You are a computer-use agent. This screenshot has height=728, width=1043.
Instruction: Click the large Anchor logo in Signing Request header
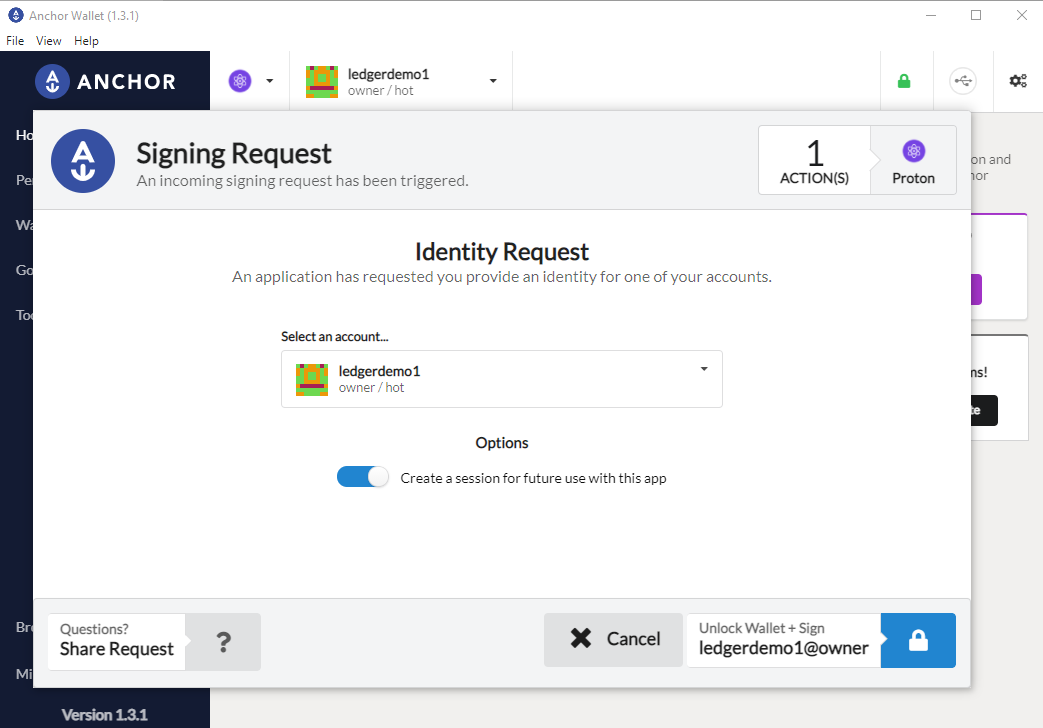point(83,161)
